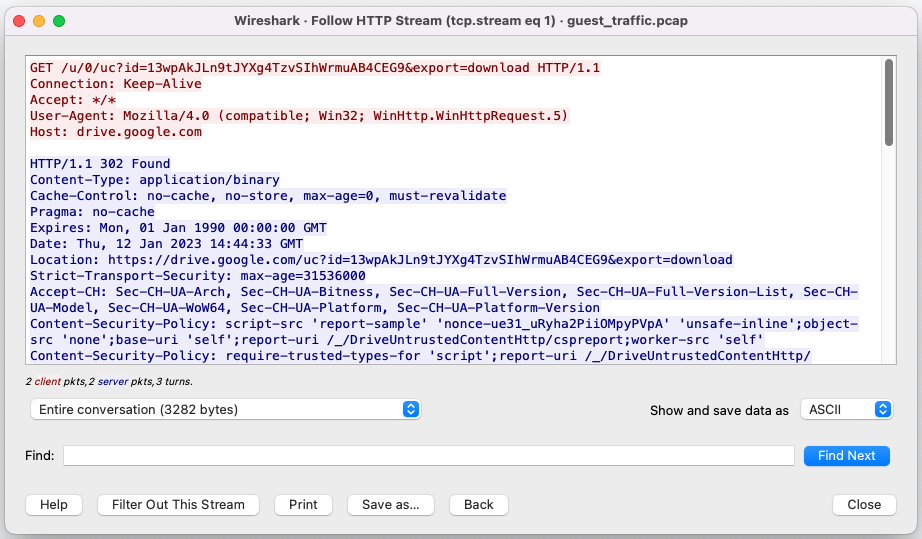Click the 'Accept: */*' header line
Screen dimensions: 922x539
[x=73, y=99]
